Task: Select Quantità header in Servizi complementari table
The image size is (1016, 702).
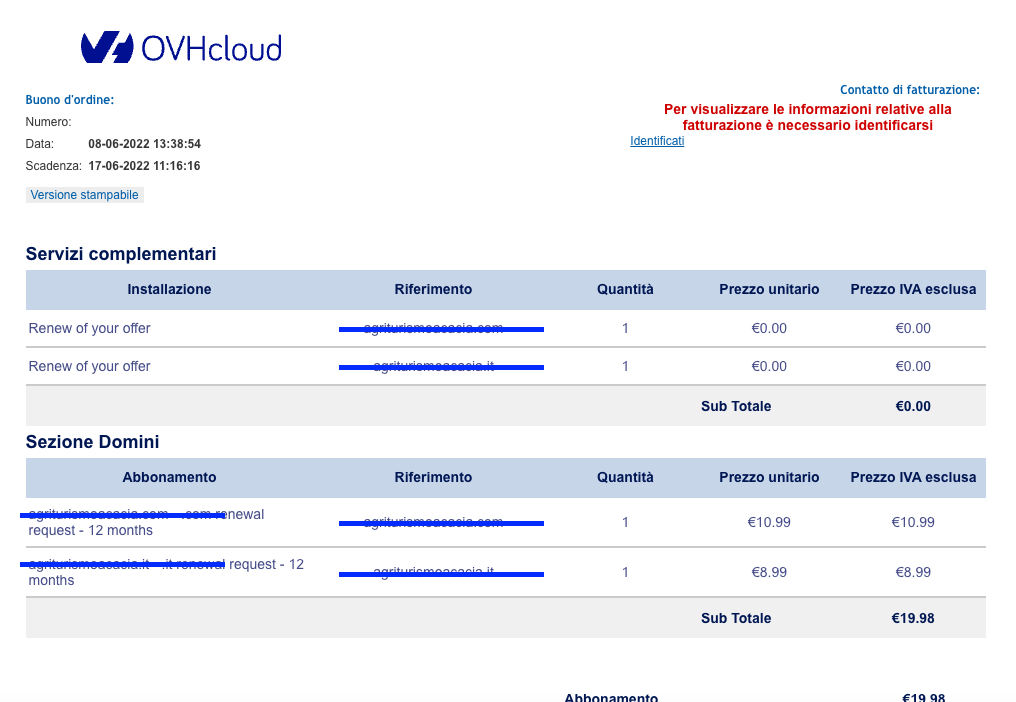Action: (x=625, y=289)
